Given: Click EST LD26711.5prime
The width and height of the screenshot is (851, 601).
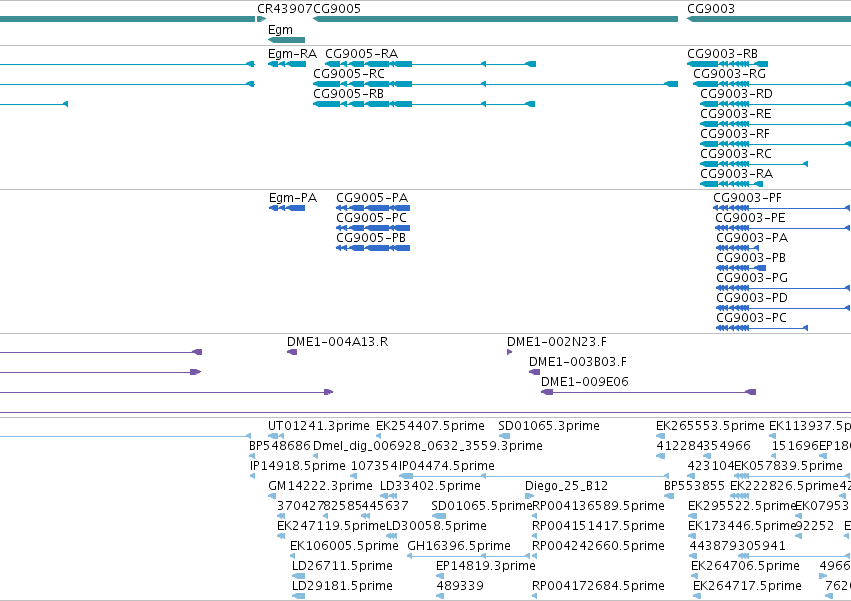Looking at the screenshot, I should tap(298, 576).
